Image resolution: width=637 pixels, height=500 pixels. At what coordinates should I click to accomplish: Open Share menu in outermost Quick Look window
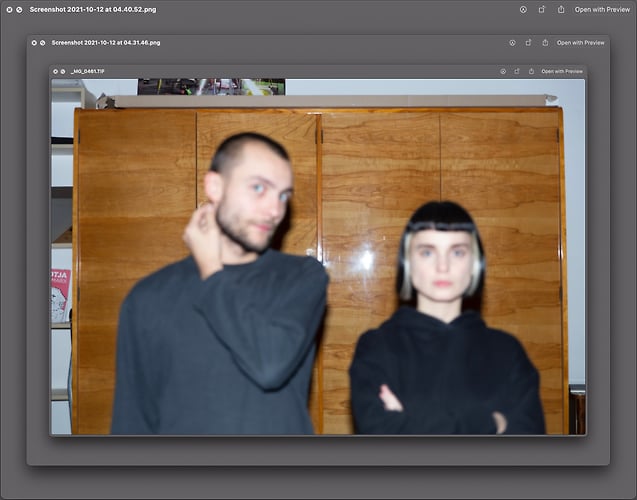[561, 9]
